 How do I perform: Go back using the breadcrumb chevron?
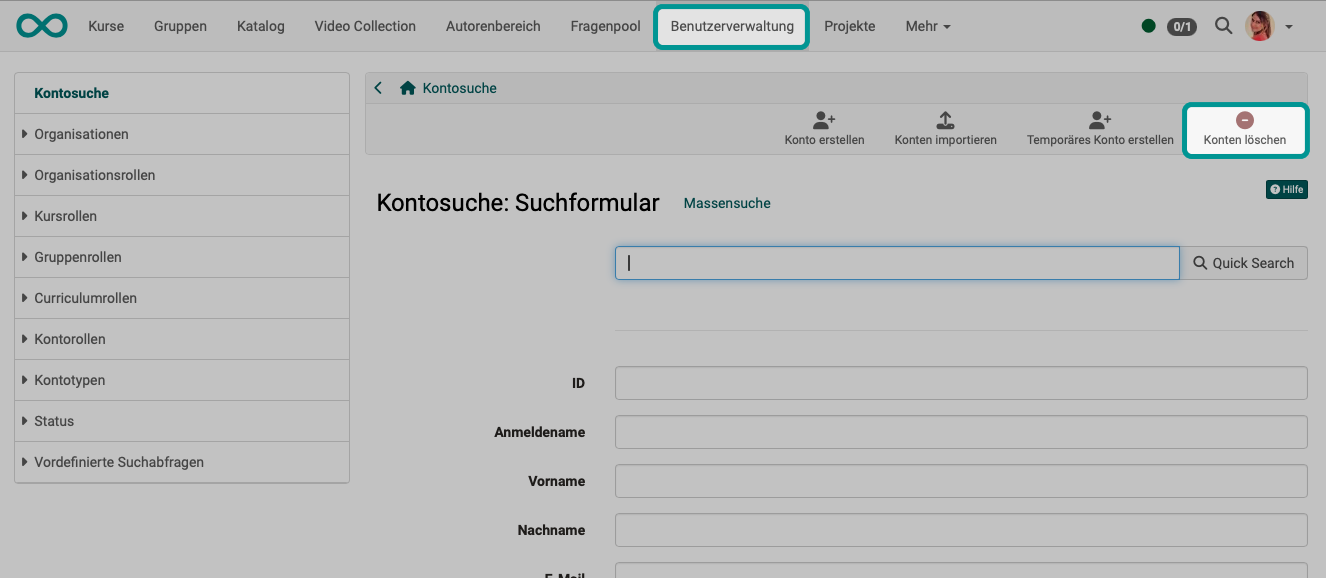click(378, 88)
